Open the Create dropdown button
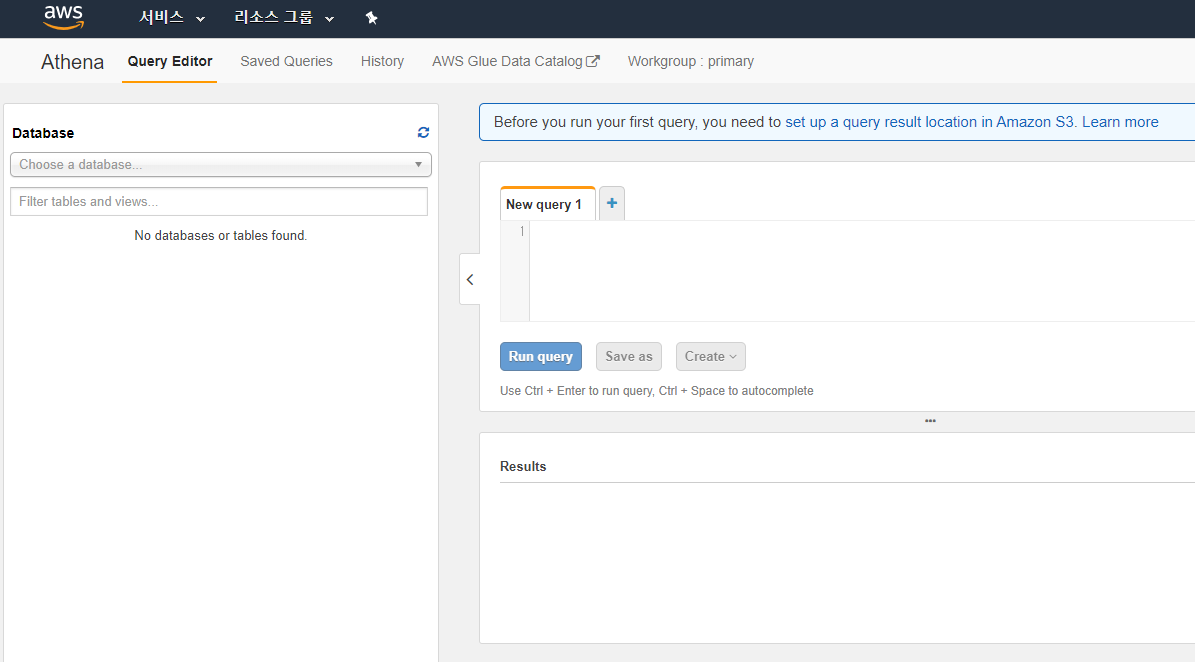The image size is (1195, 662). coord(710,357)
